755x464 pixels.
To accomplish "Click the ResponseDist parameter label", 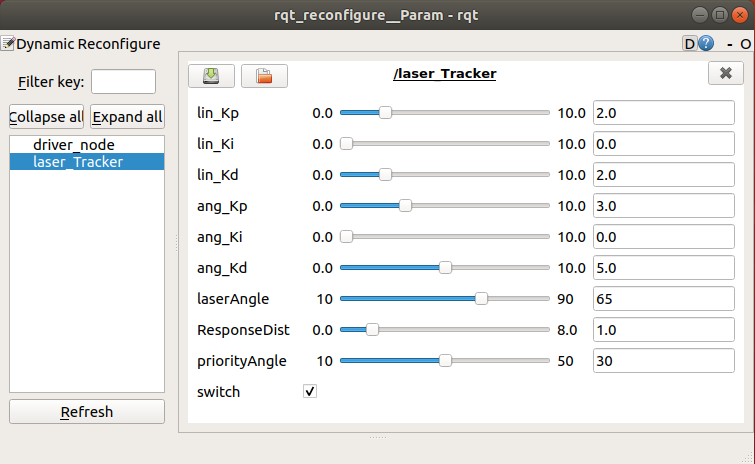I will [x=243, y=330].
